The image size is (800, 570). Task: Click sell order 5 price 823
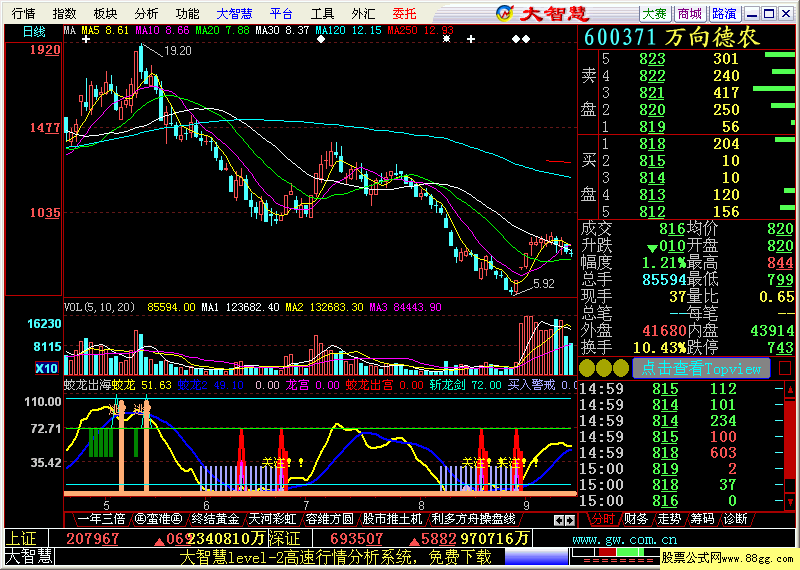[x=652, y=59]
